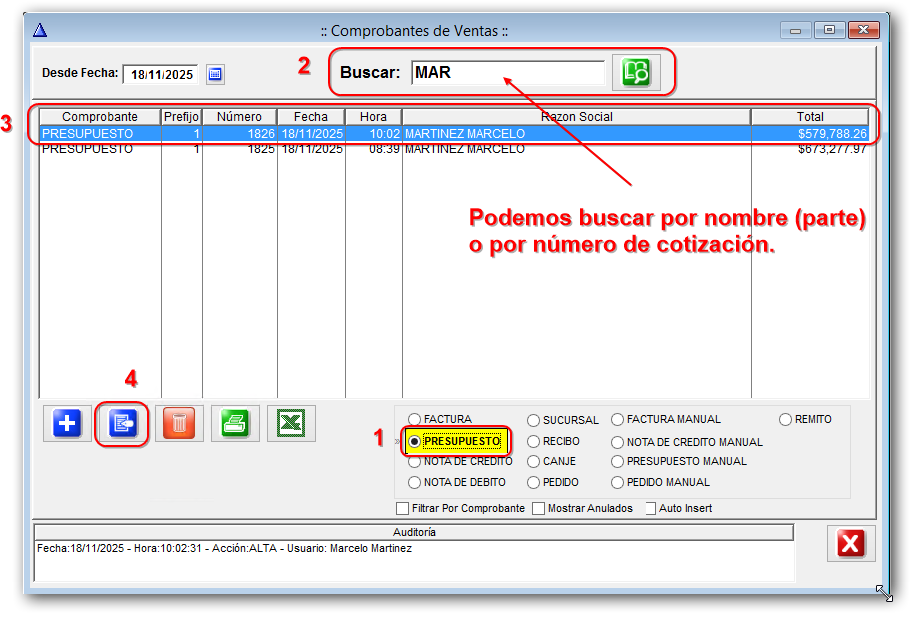The width and height of the screenshot is (911, 617).
Task: Check the Auto Insert option
Action: coord(650,508)
